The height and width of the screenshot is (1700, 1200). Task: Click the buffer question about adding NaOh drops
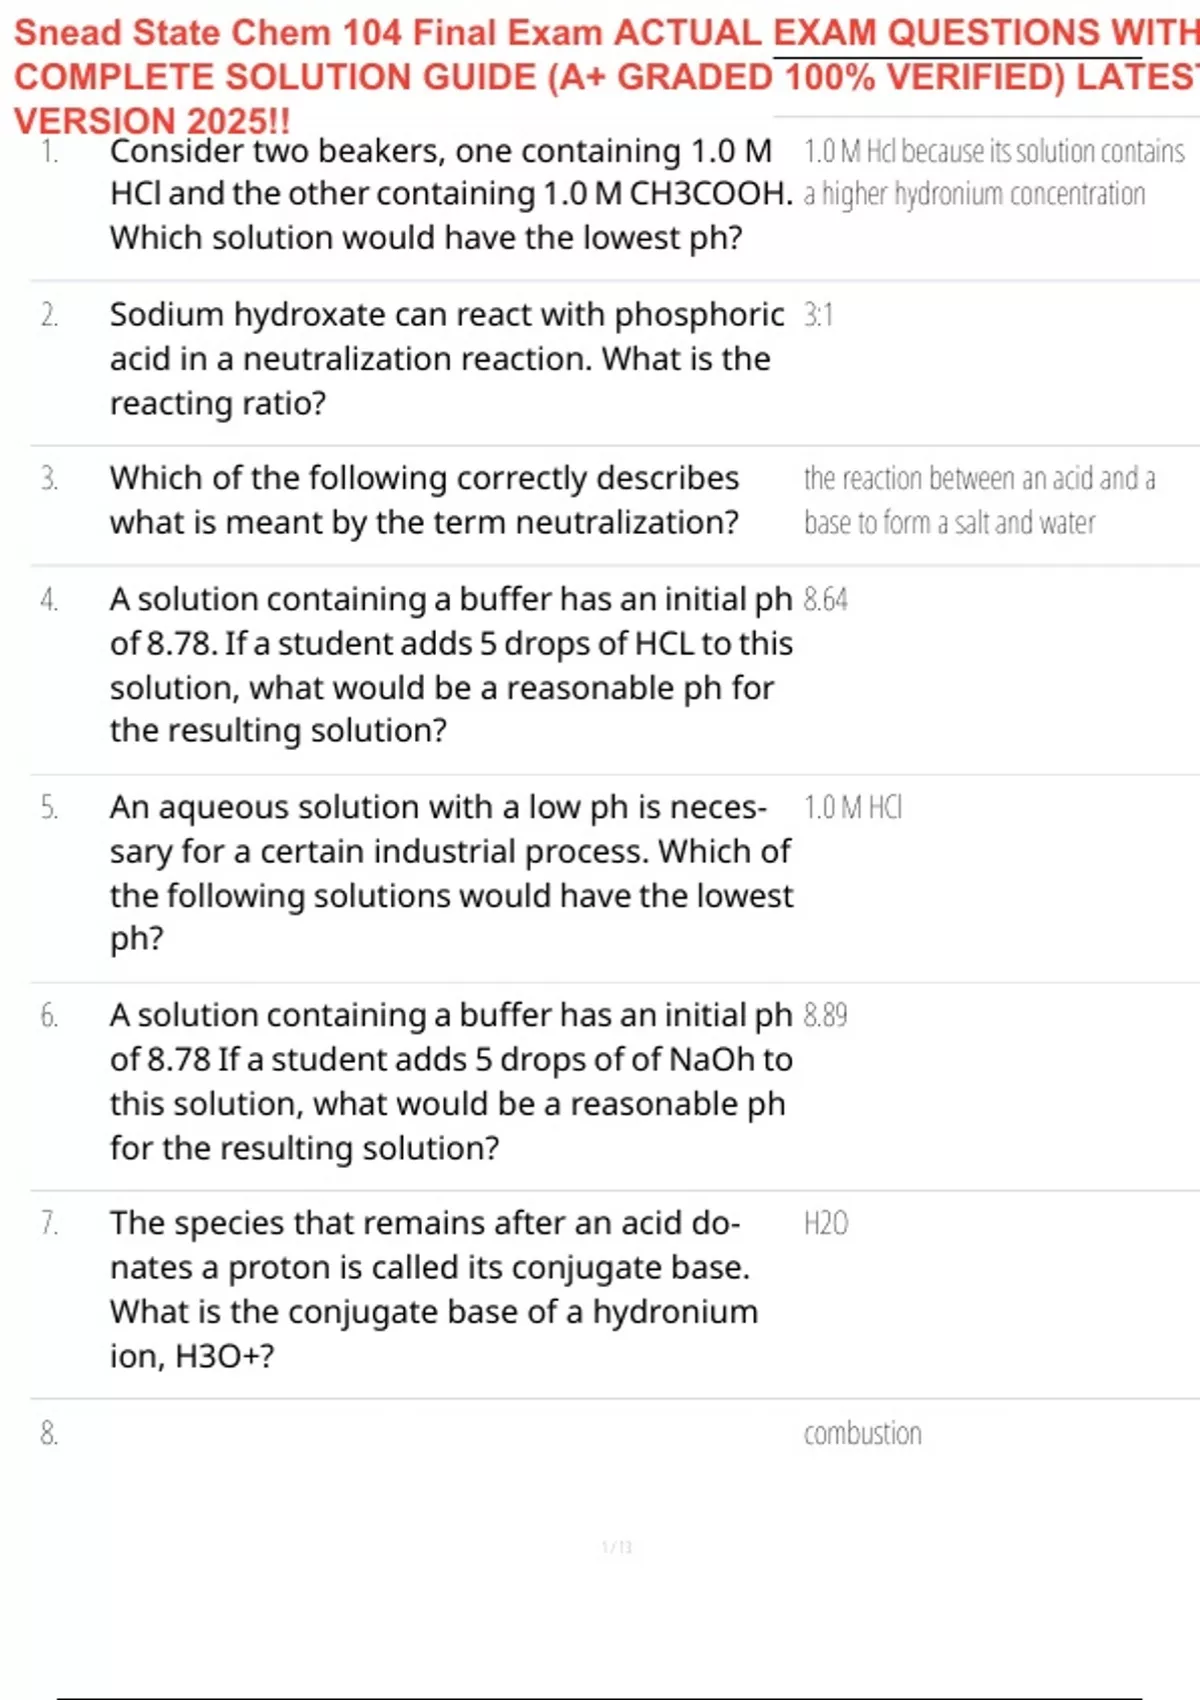tap(450, 1081)
